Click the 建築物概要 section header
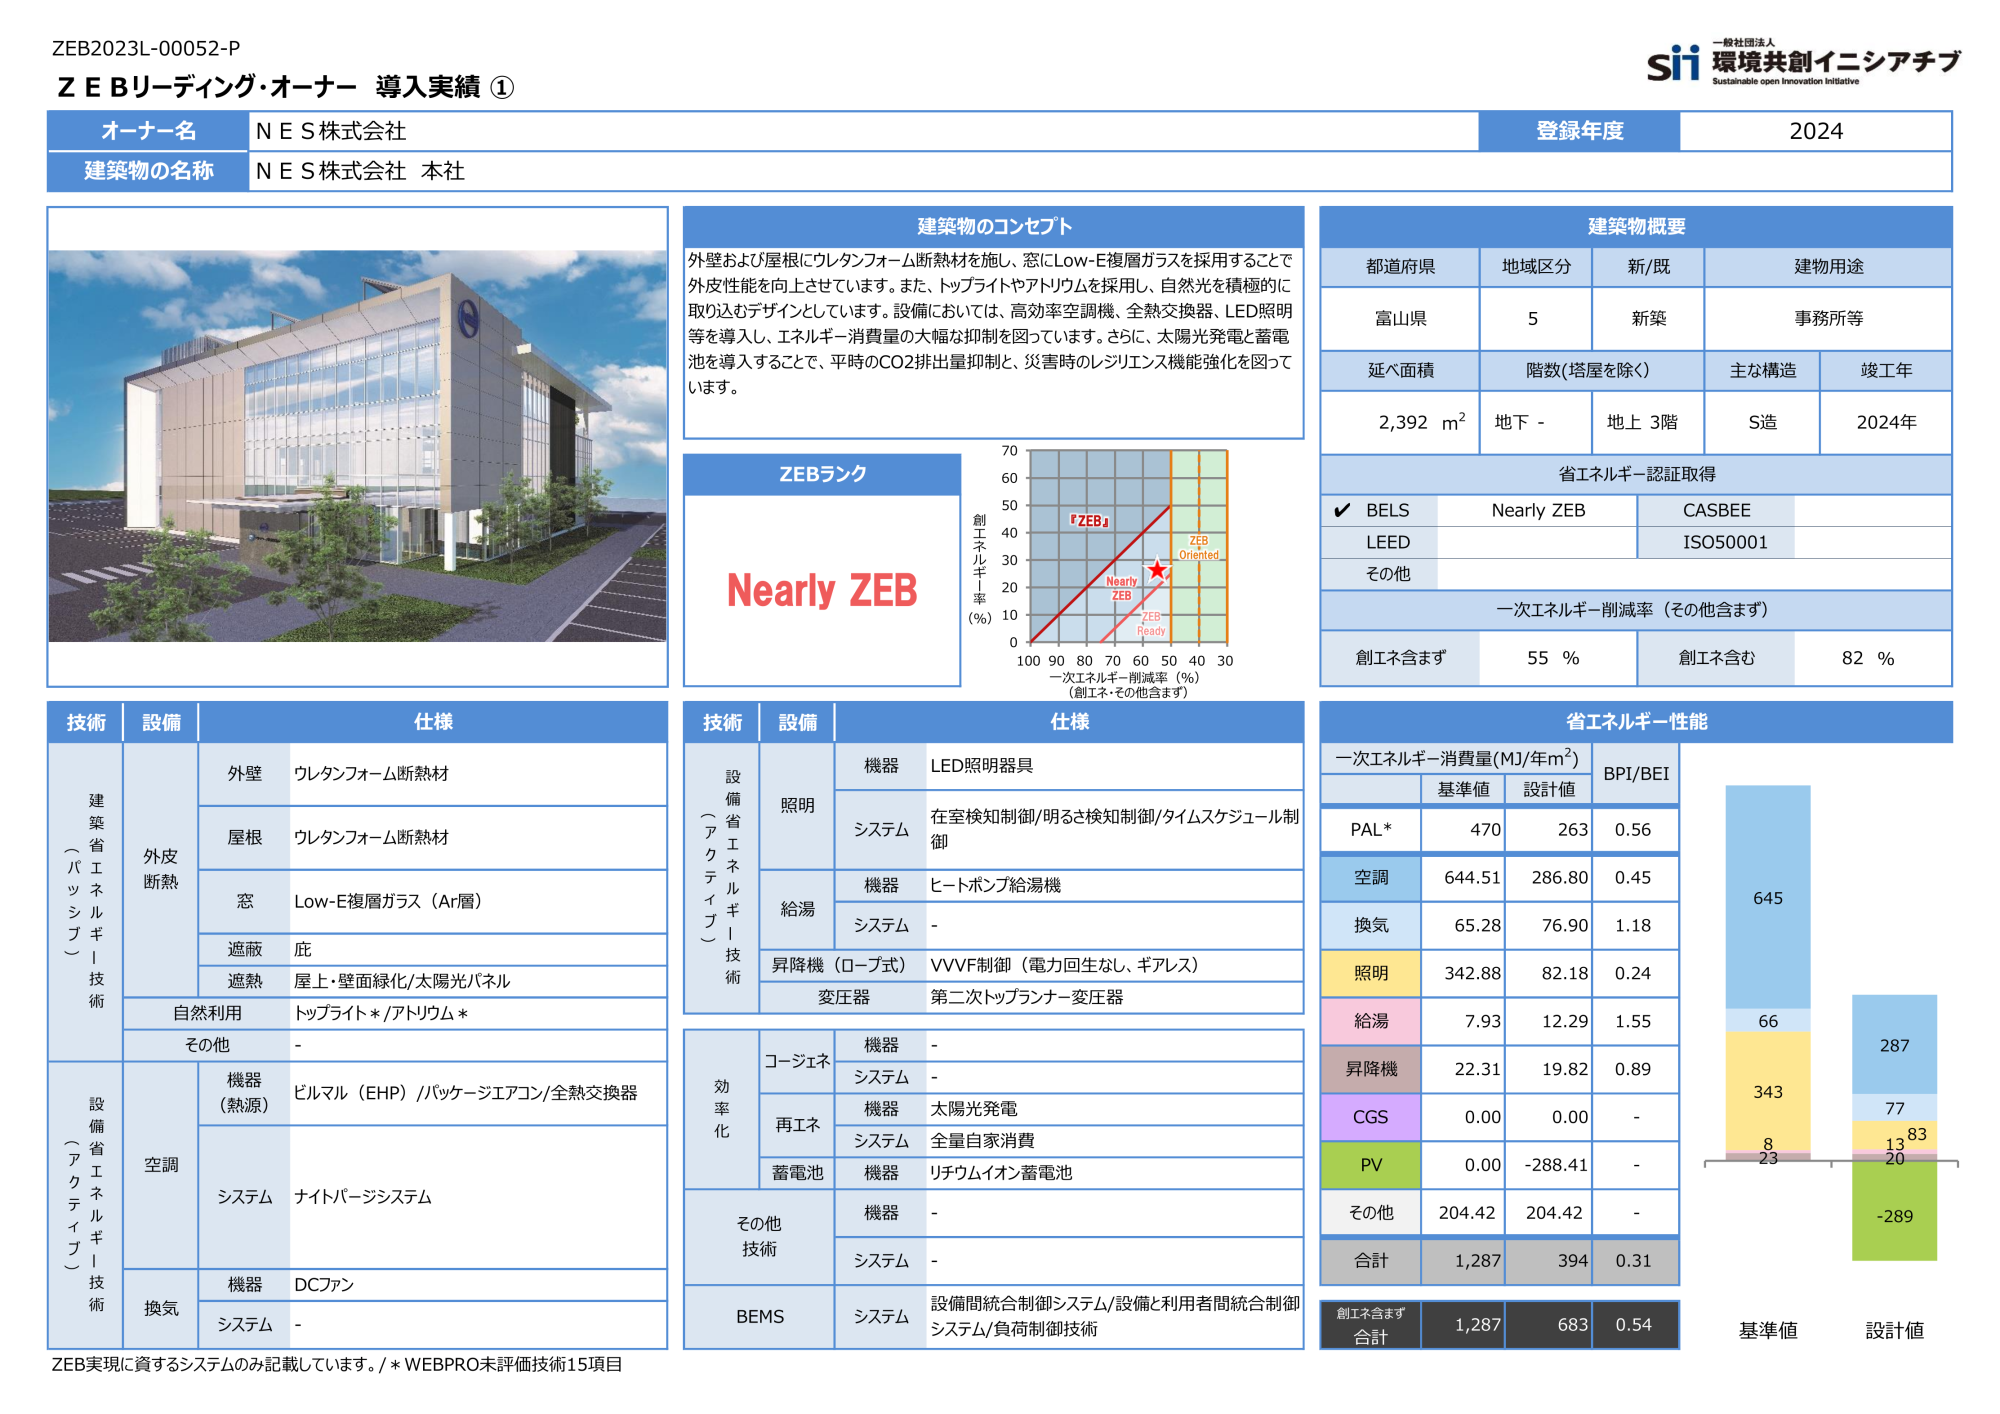The height and width of the screenshot is (1414, 2000). (x=1636, y=227)
